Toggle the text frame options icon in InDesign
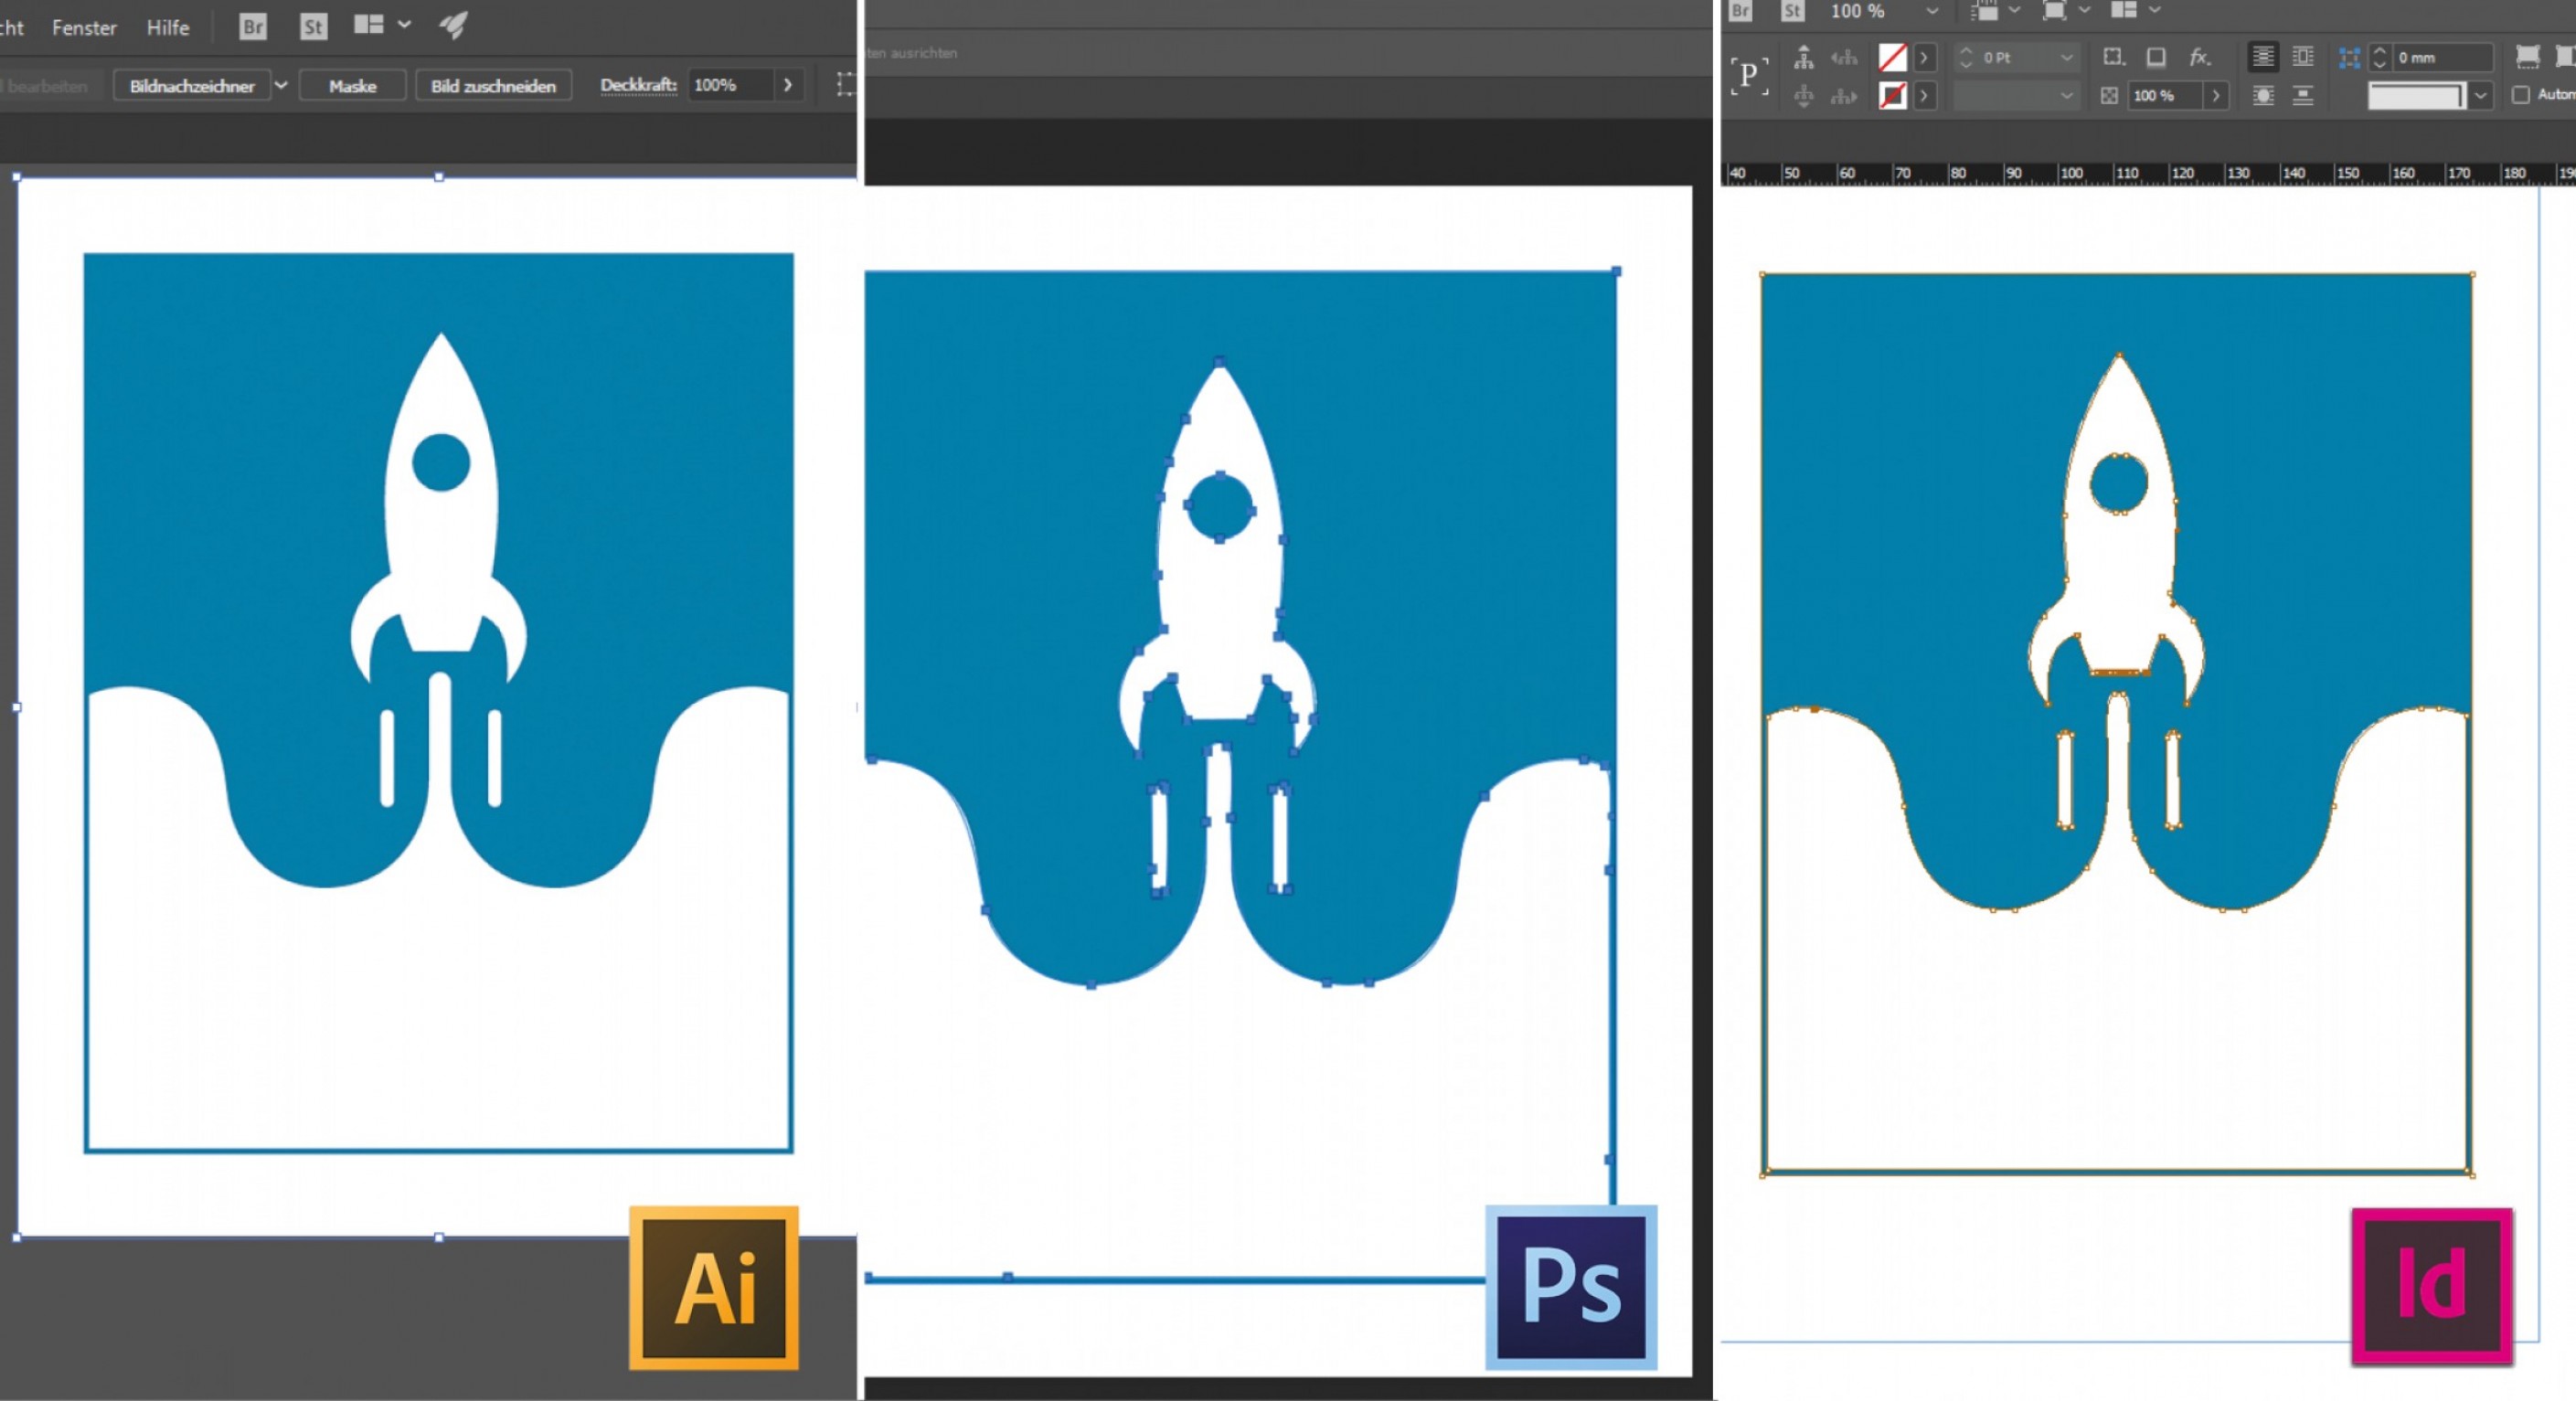This screenshot has height=1401, width=2576. 2157,58
